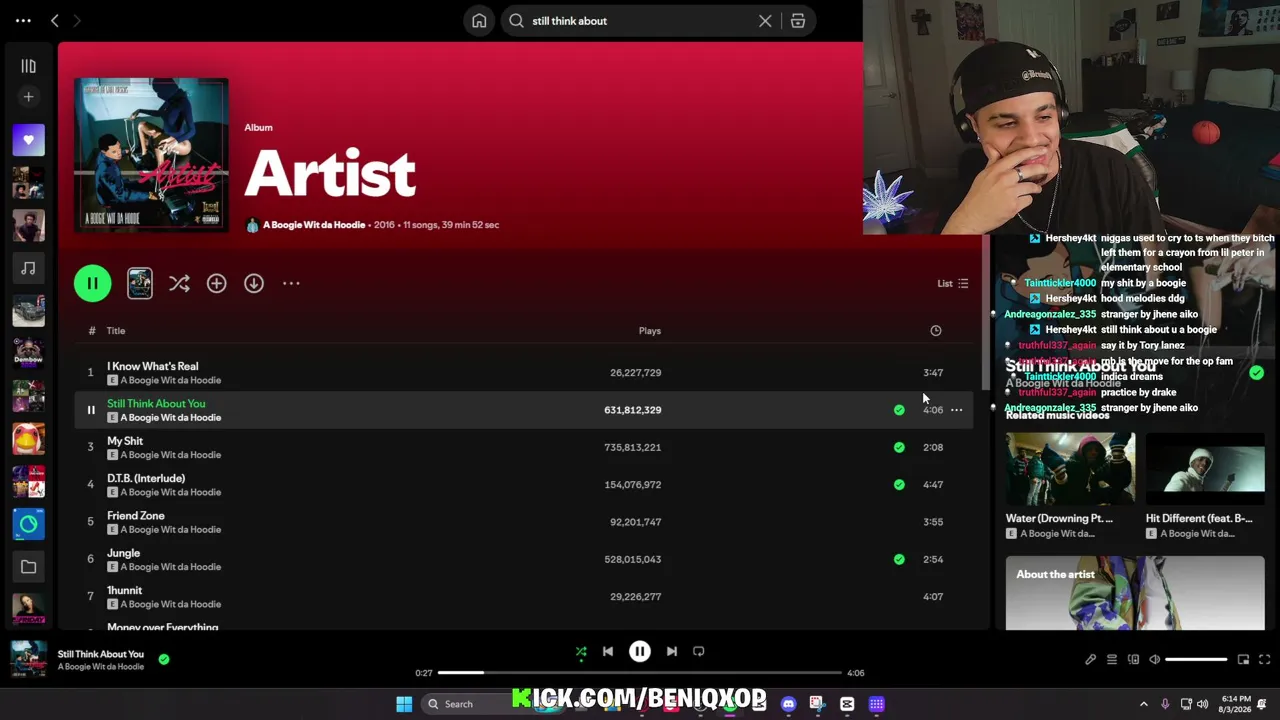Open artist link under Jungle track
This screenshot has height=720, width=1280.
click(x=171, y=567)
